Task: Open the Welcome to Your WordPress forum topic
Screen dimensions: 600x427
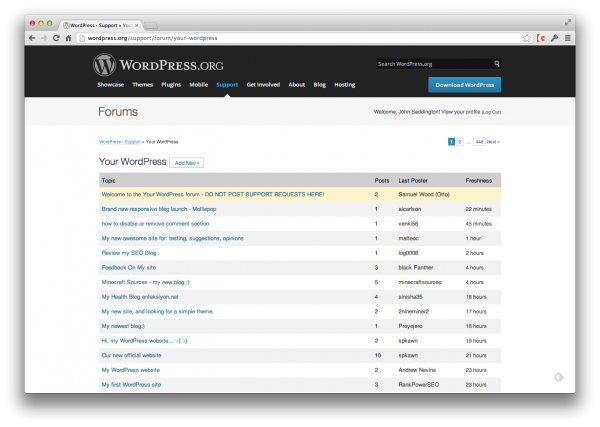Action: point(213,194)
